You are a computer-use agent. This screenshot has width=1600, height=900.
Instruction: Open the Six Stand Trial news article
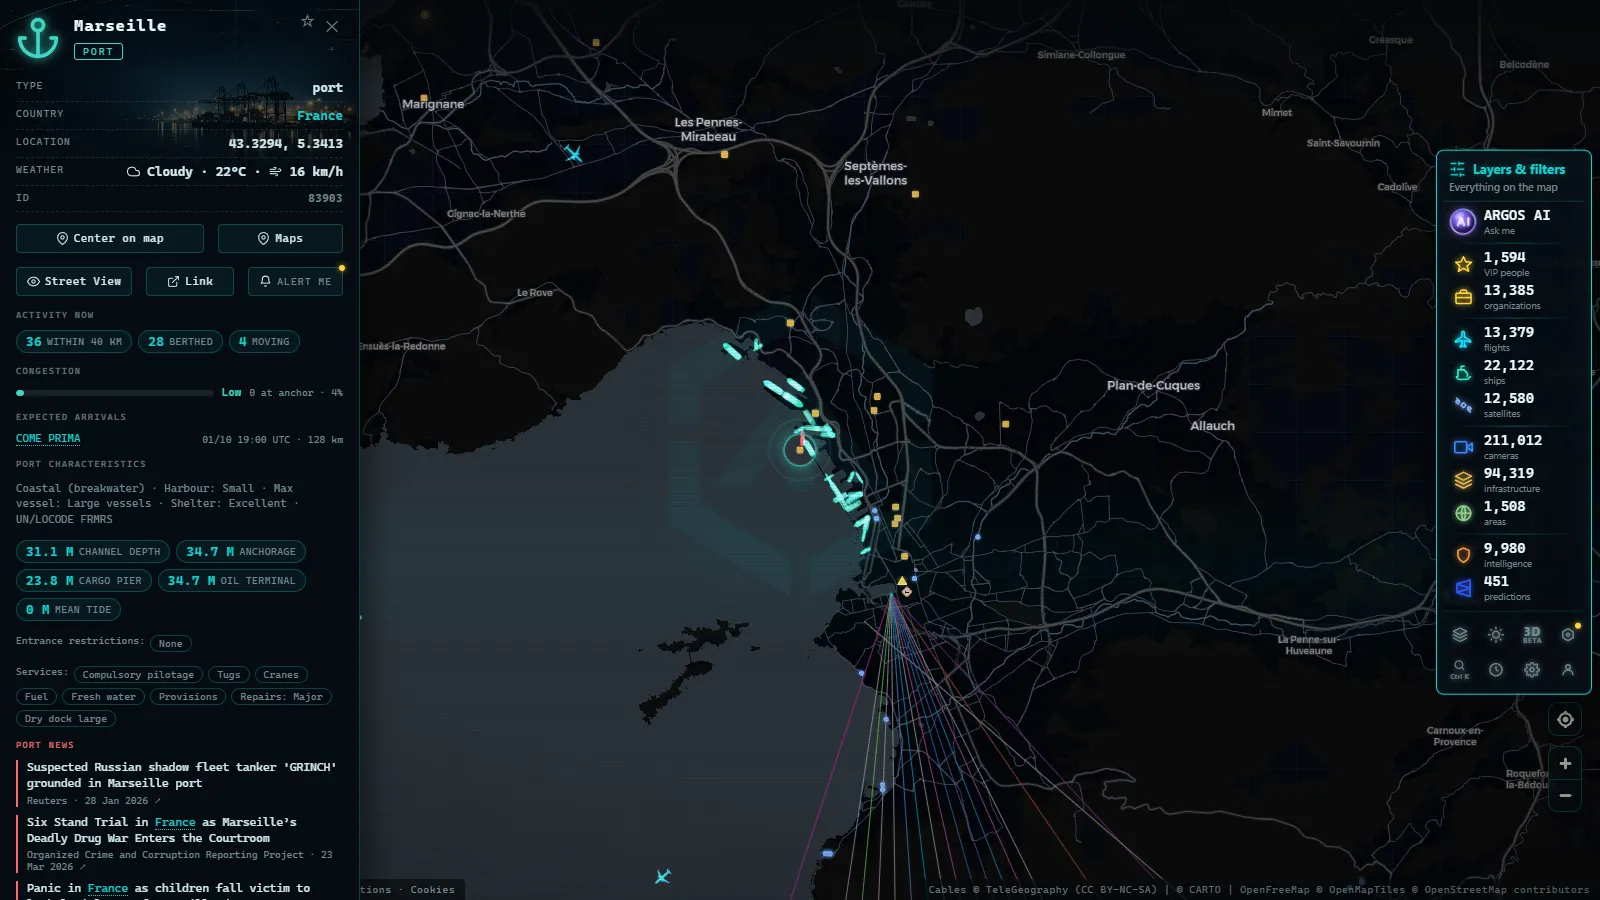(x=162, y=830)
